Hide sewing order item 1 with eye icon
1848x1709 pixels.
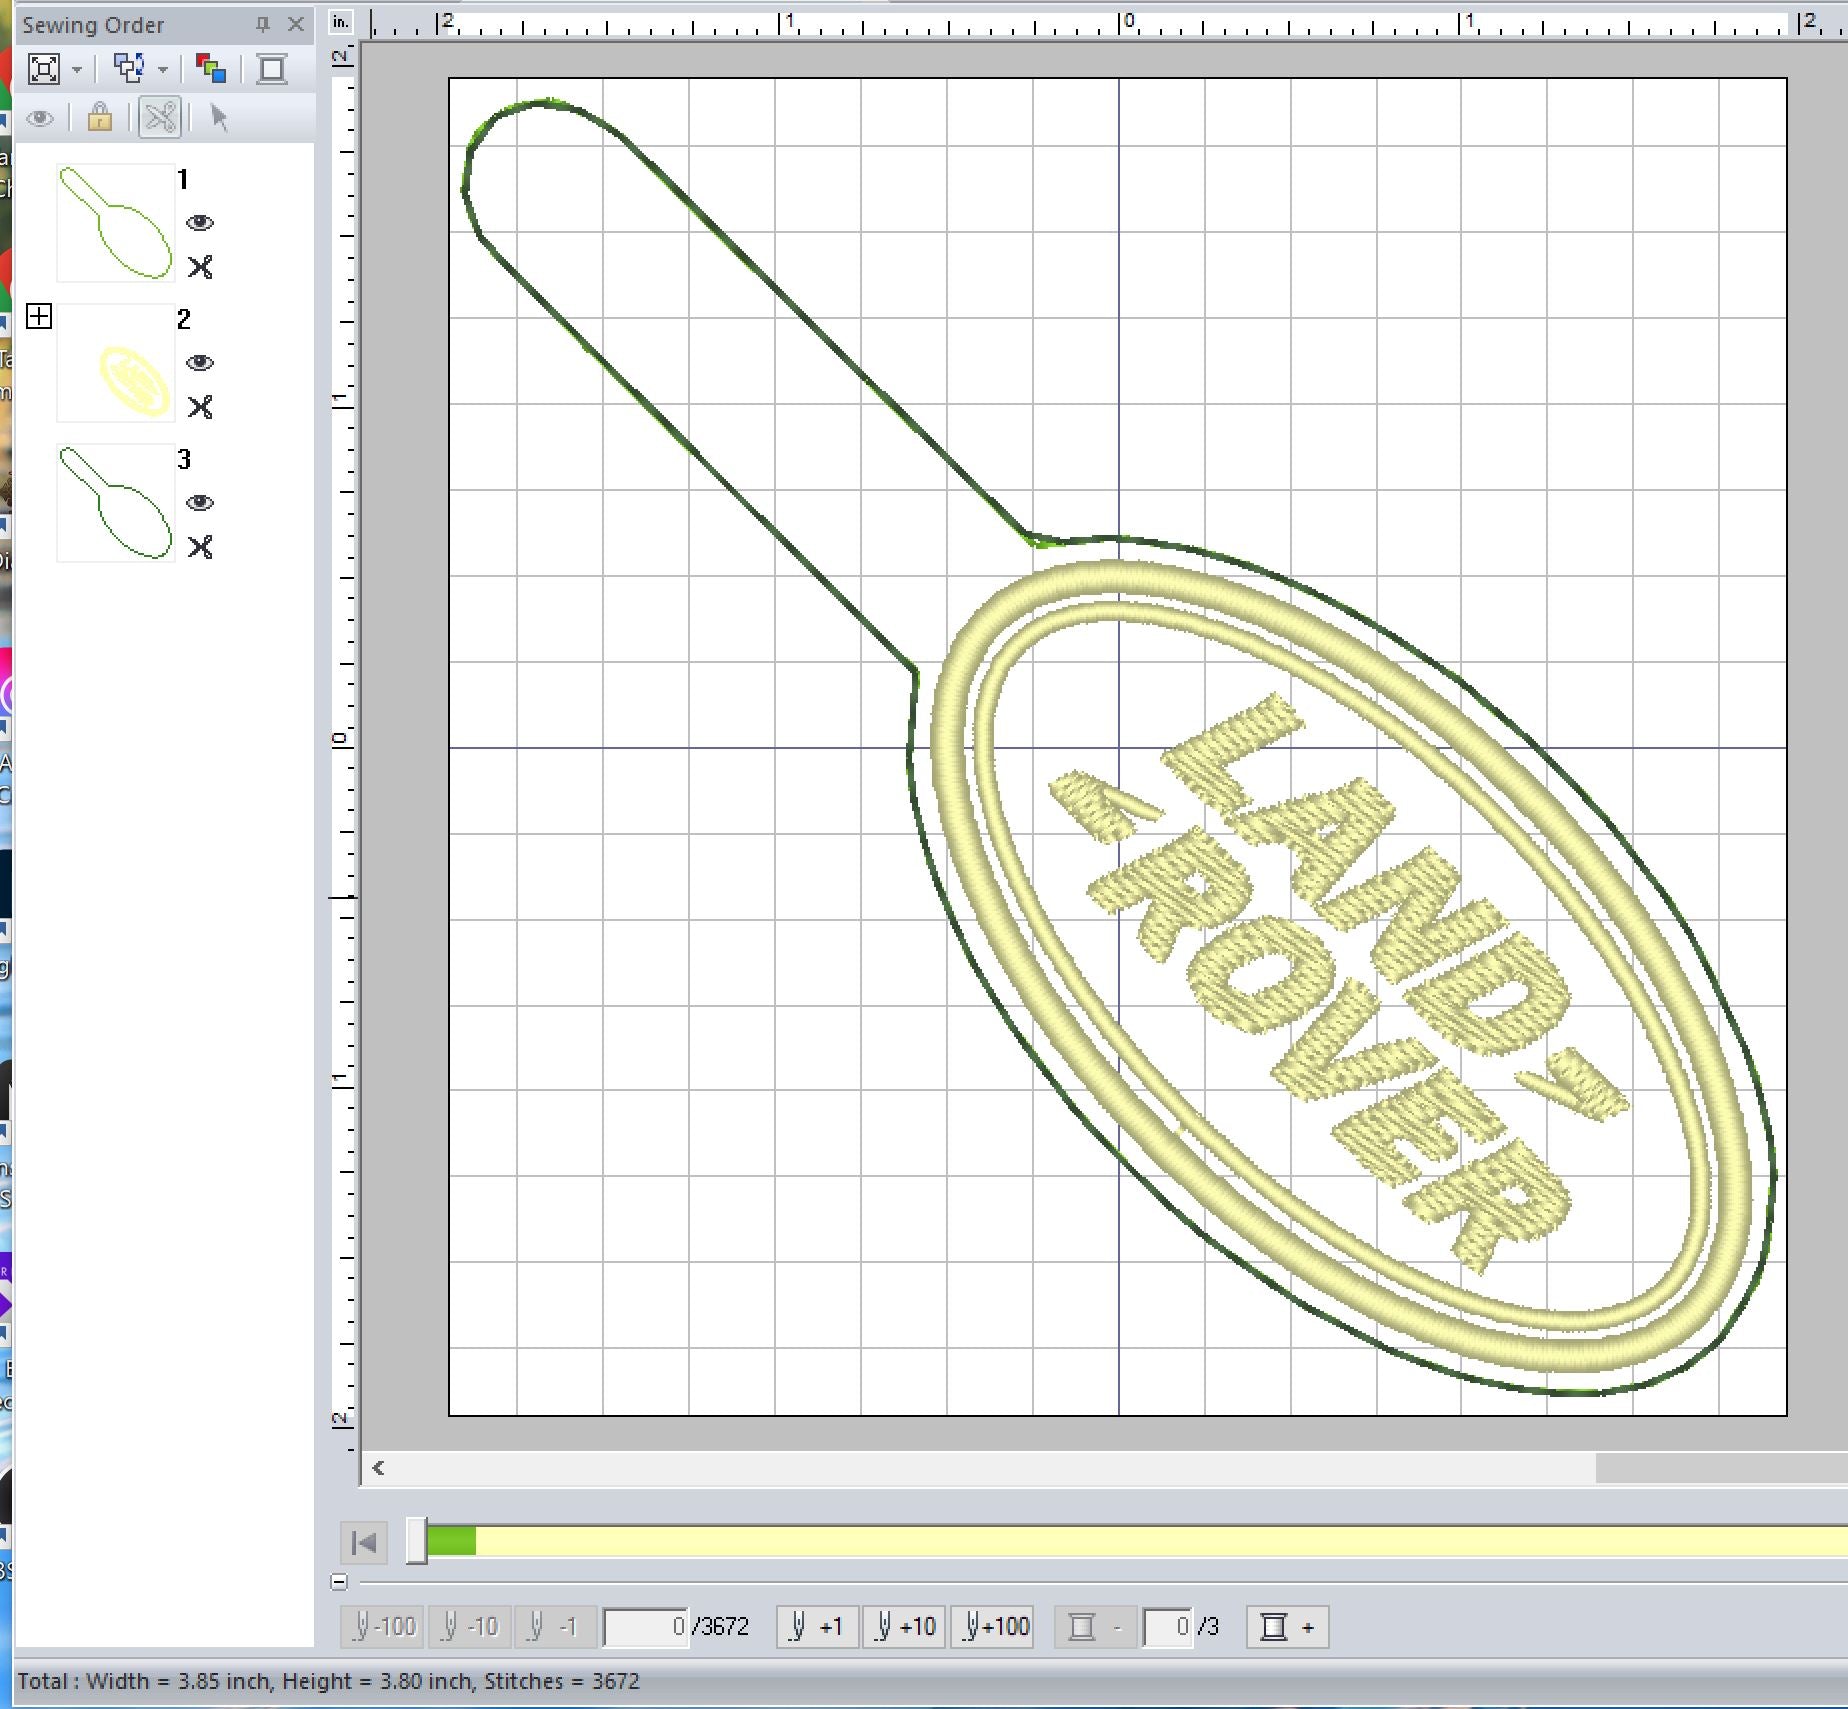200,222
